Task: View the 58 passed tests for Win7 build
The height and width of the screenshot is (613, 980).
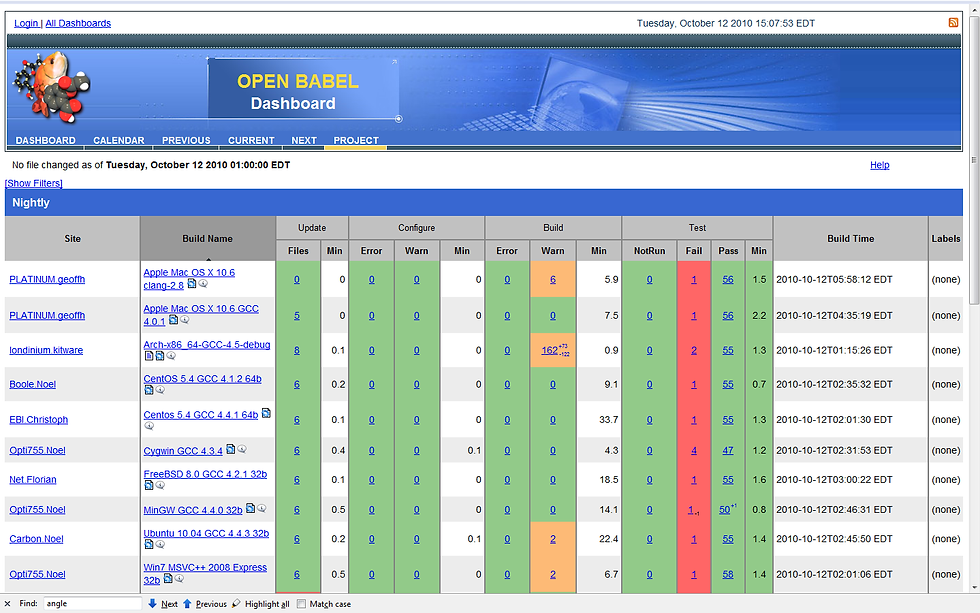Action: (728, 574)
